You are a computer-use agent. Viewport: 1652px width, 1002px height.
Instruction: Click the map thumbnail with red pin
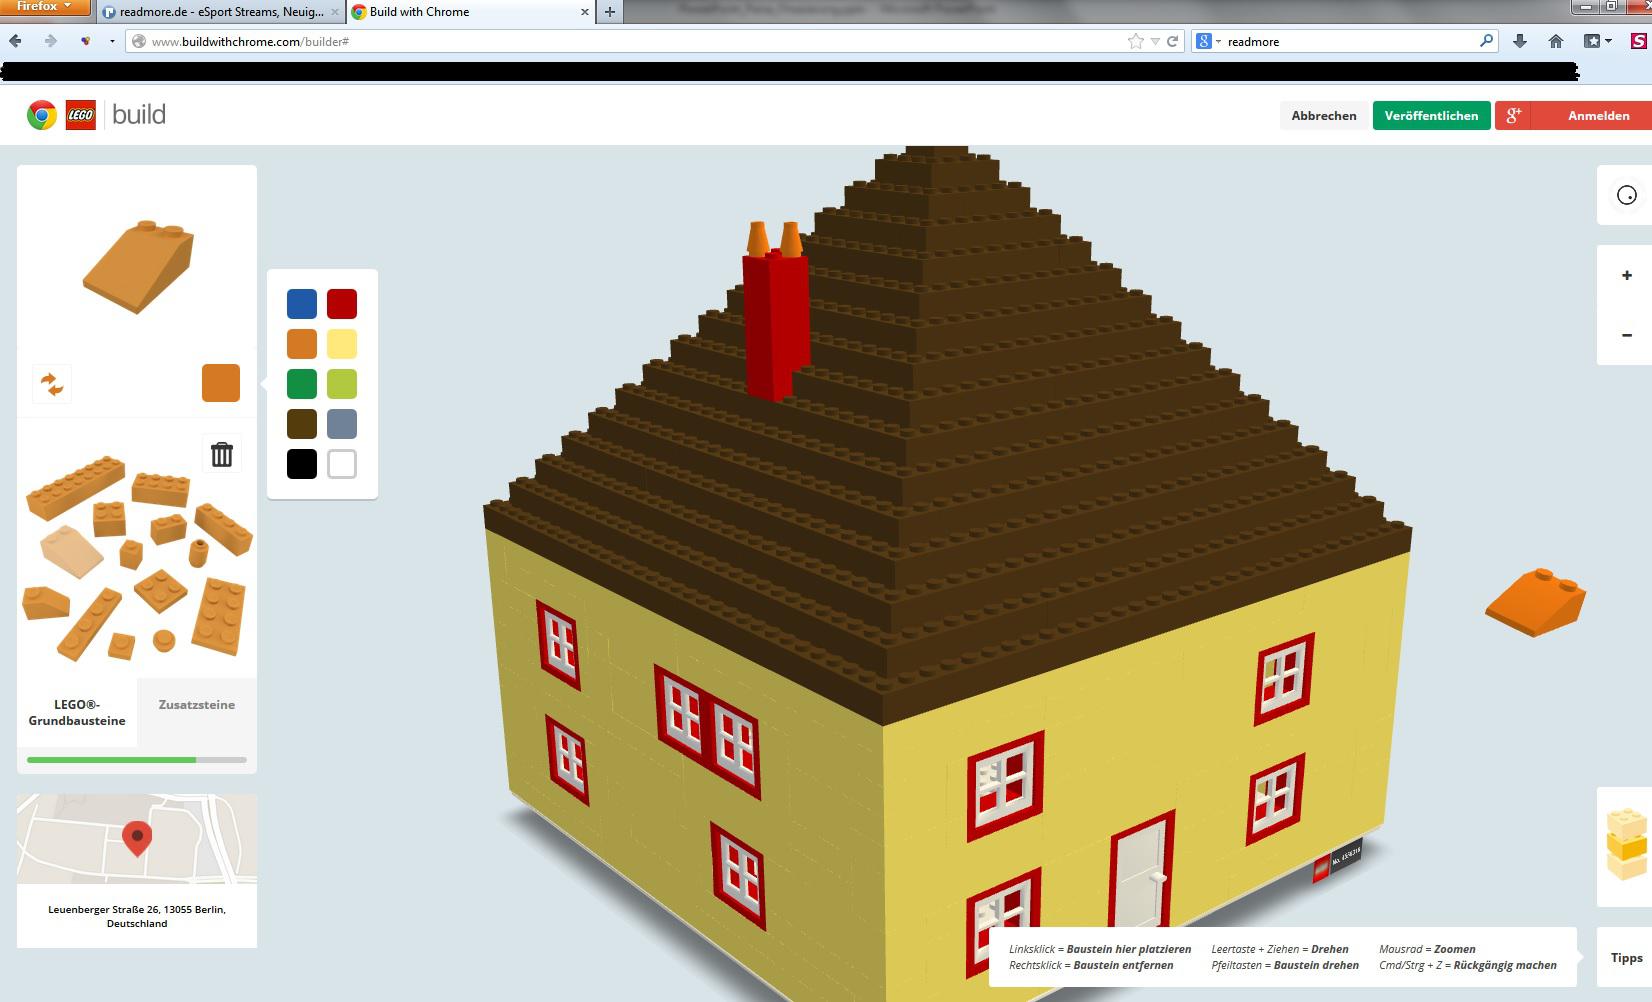[x=137, y=839]
